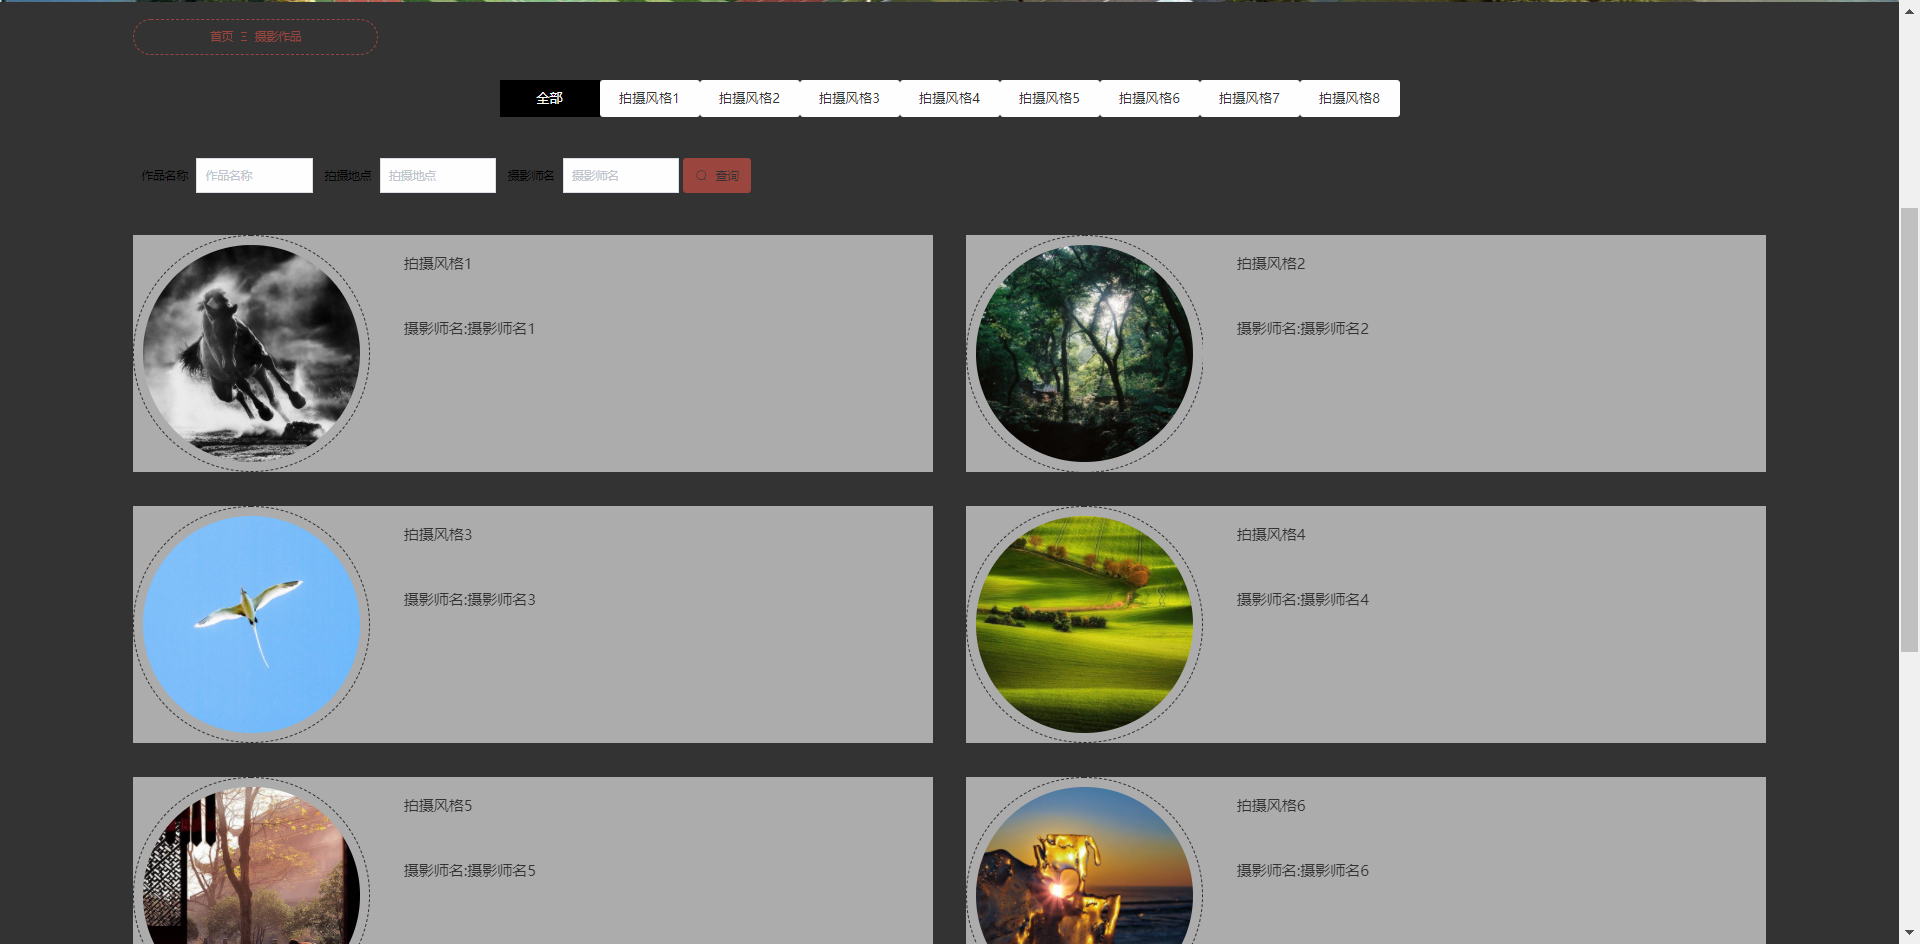Click the text 摄影师名:摄影师名4
Screen dimensions: 1920x944
[1302, 600]
